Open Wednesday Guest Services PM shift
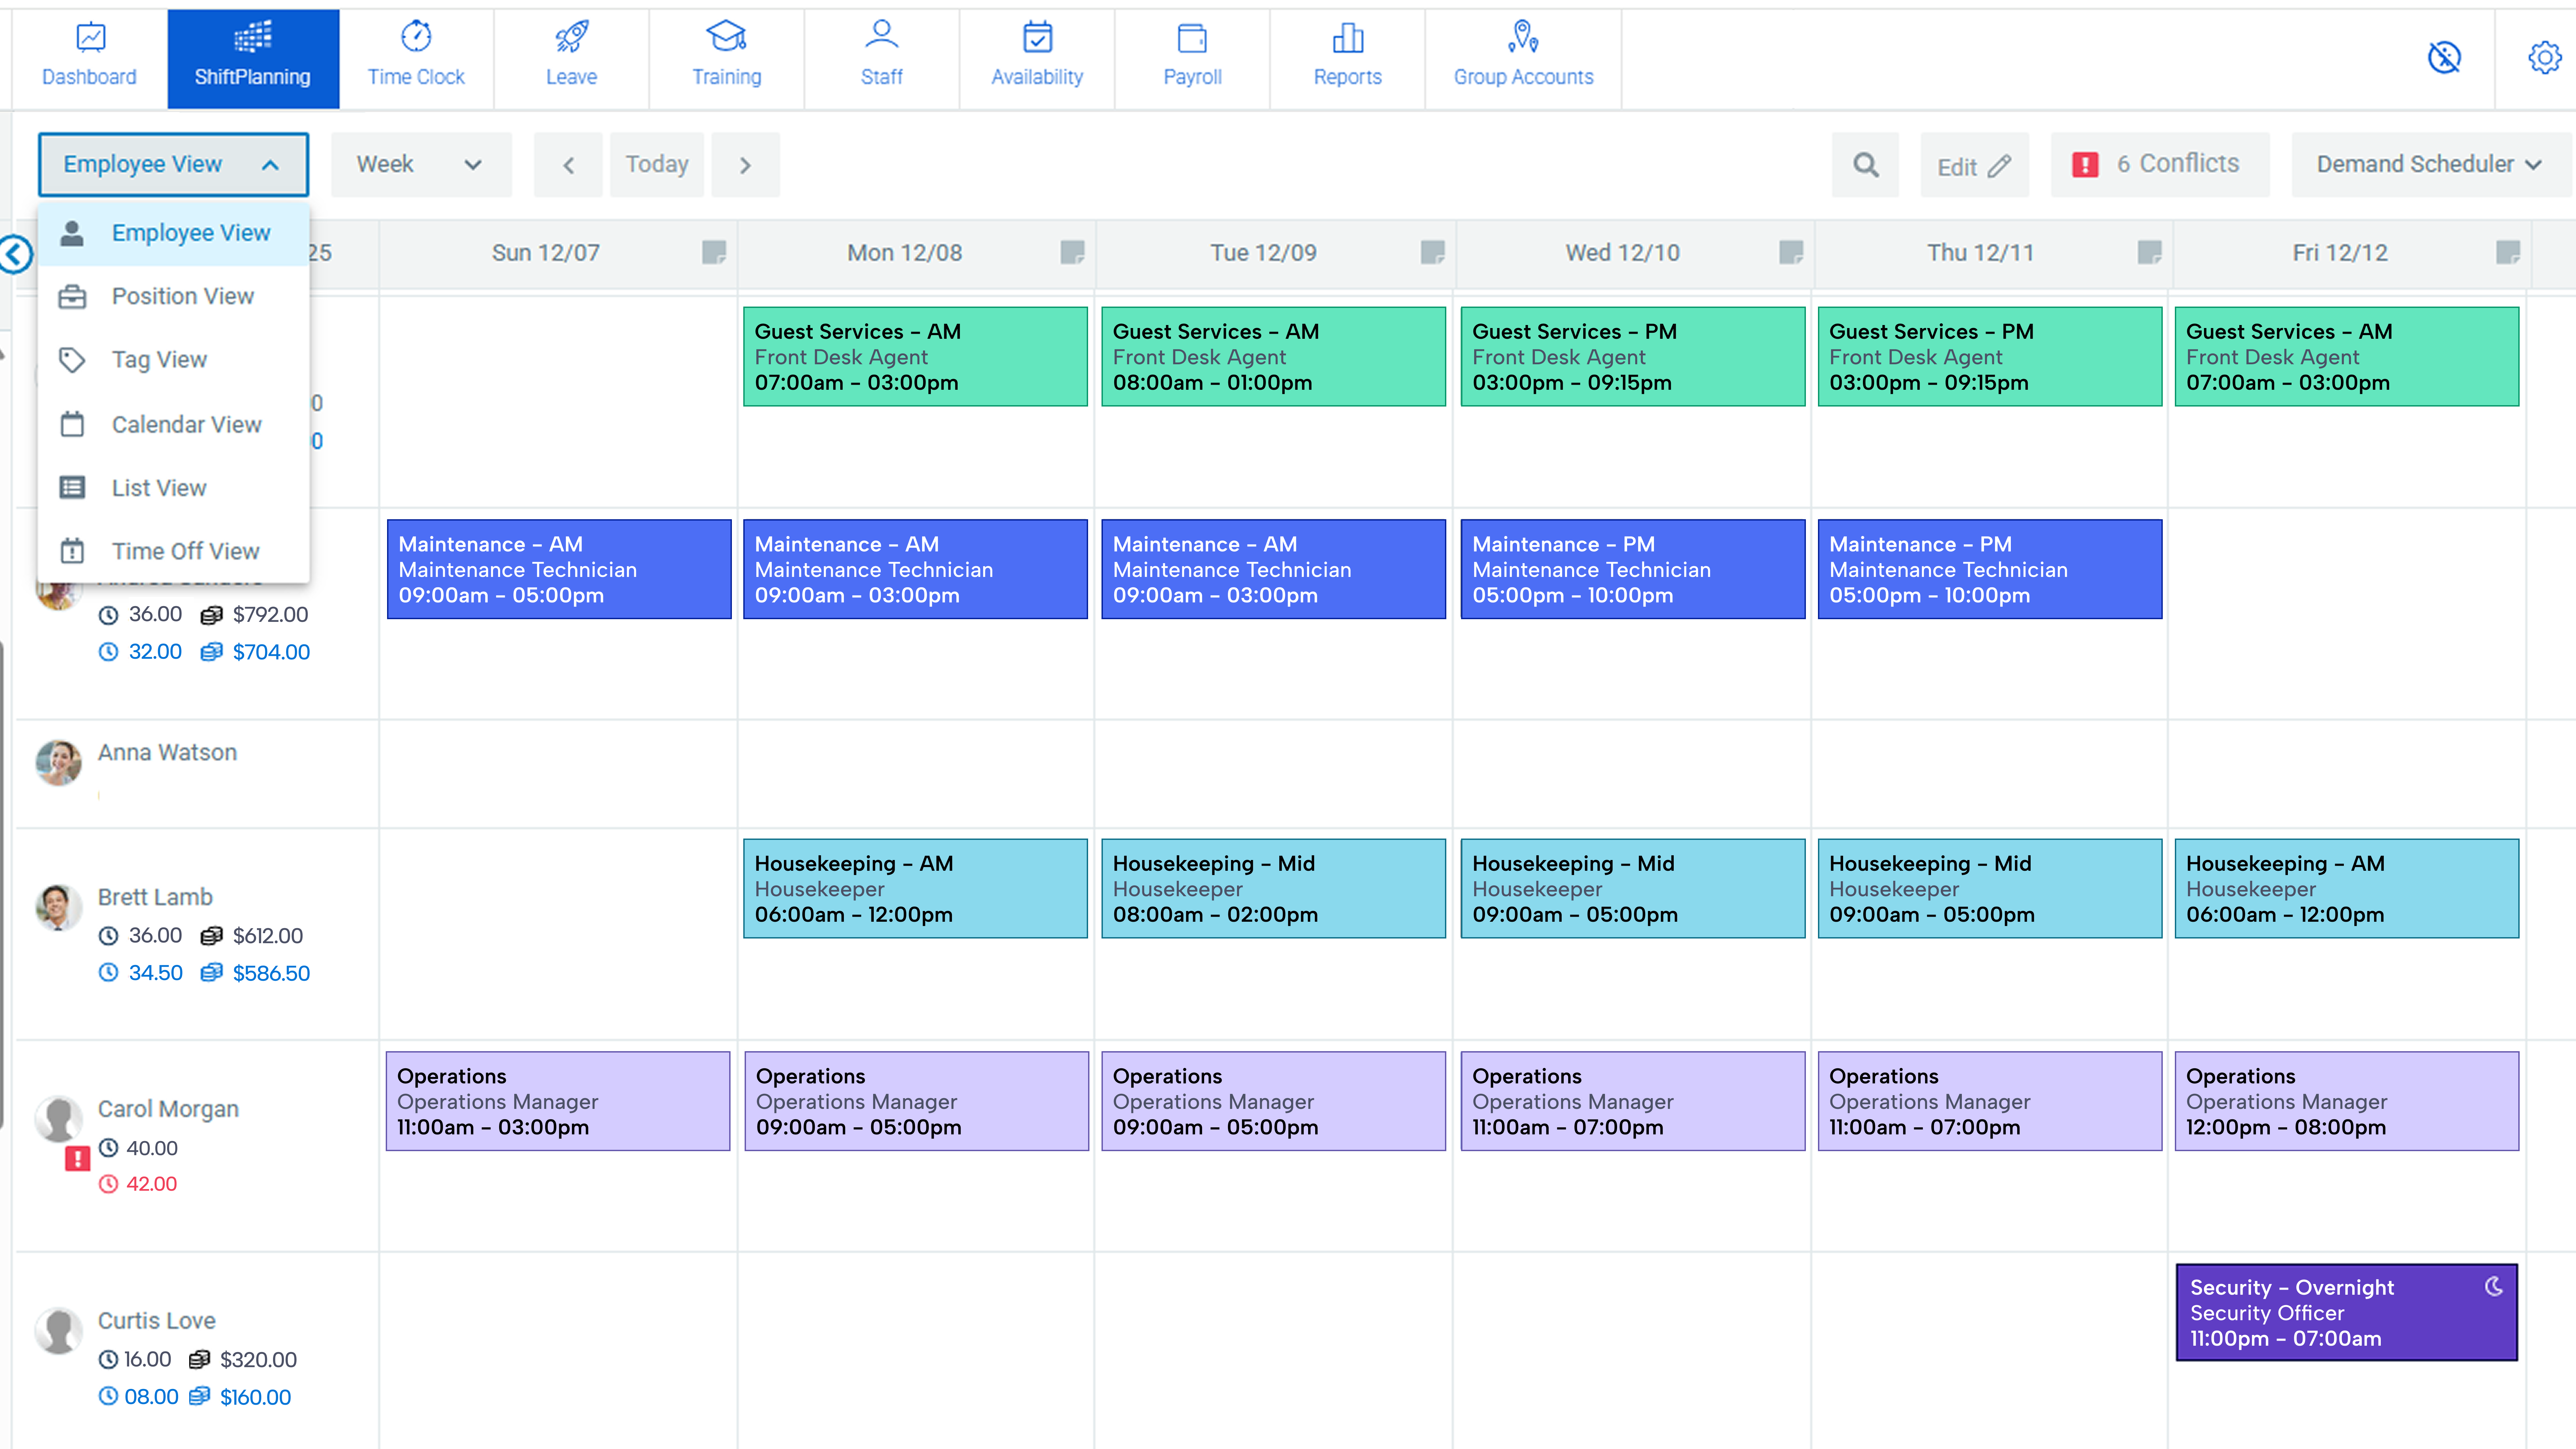 pos(1633,357)
